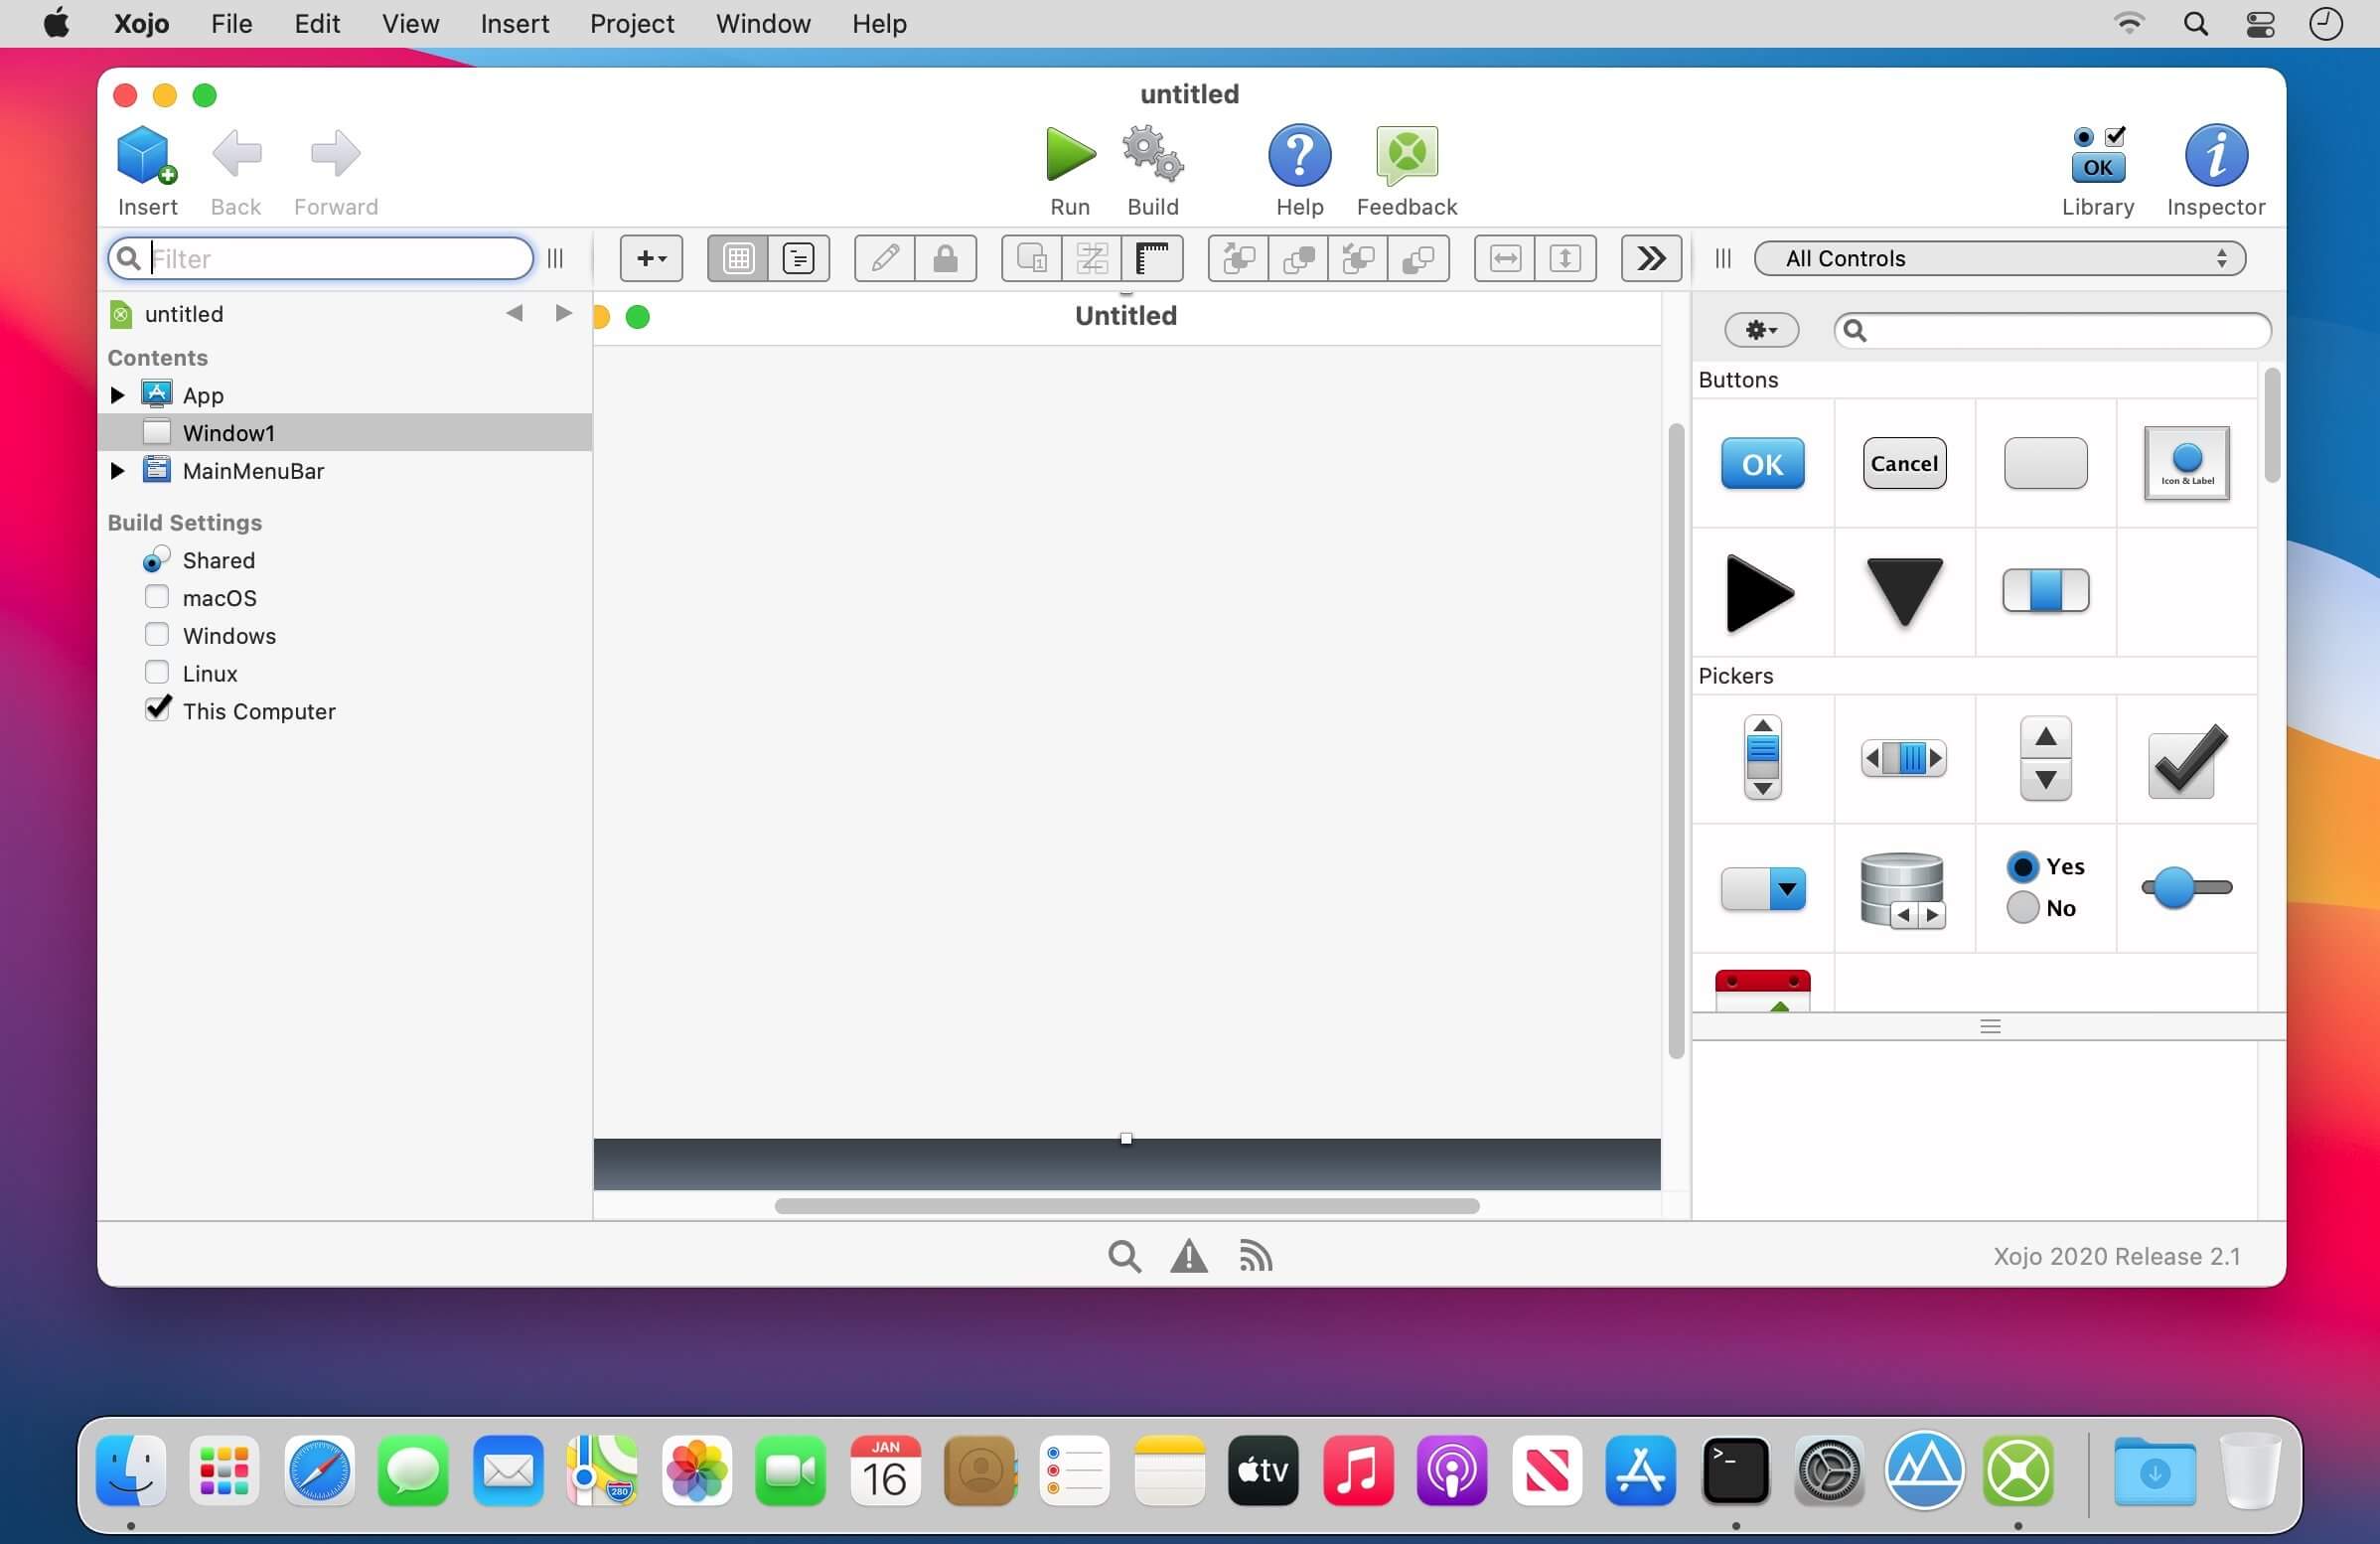Click the Insert cube icon
This screenshot has height=1544, width=2380.
[x=146, y=155]
